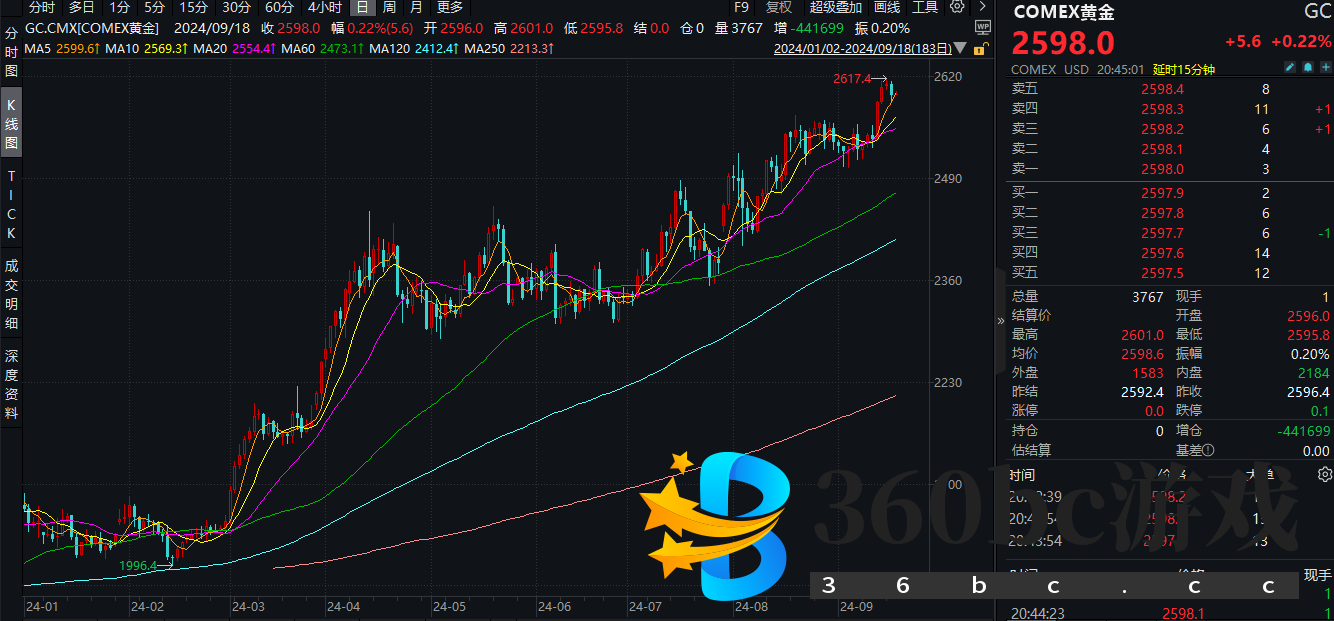Screen dimensions: 1334x621
Task: Open trade detail settings gear icon
Action: point(1324,474)
